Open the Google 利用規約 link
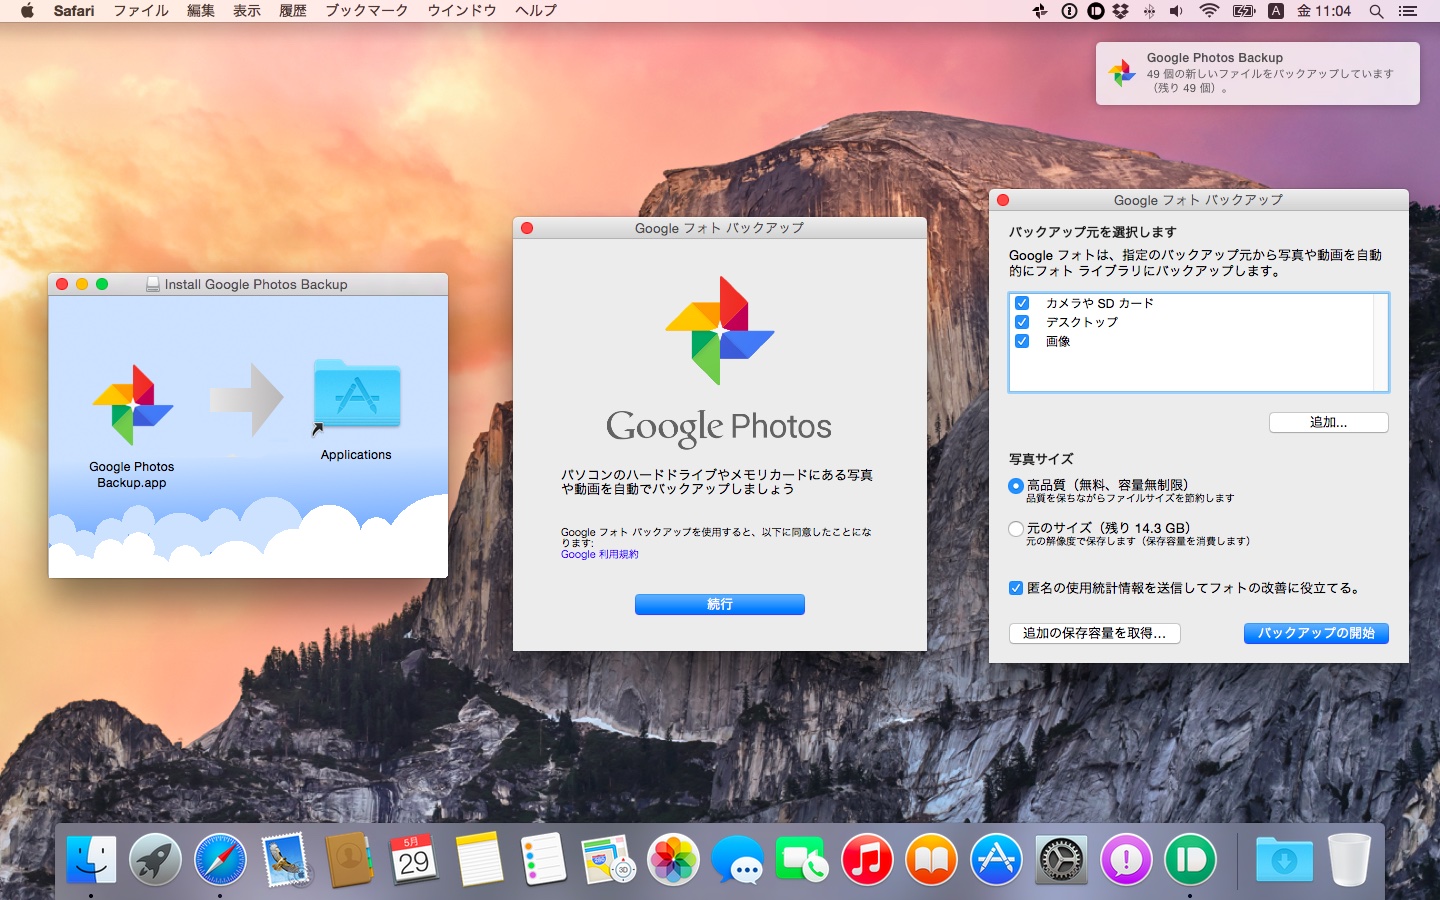The image size is (1440, 900). point(599,554)
